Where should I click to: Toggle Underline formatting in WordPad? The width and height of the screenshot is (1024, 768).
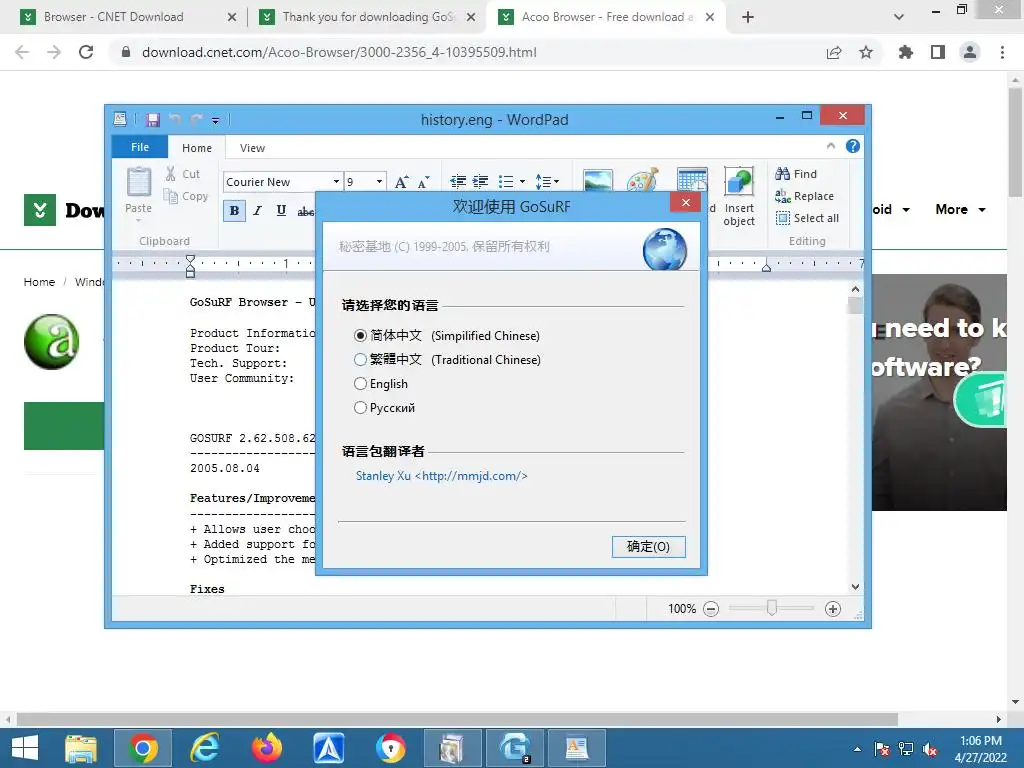[281, 211]
